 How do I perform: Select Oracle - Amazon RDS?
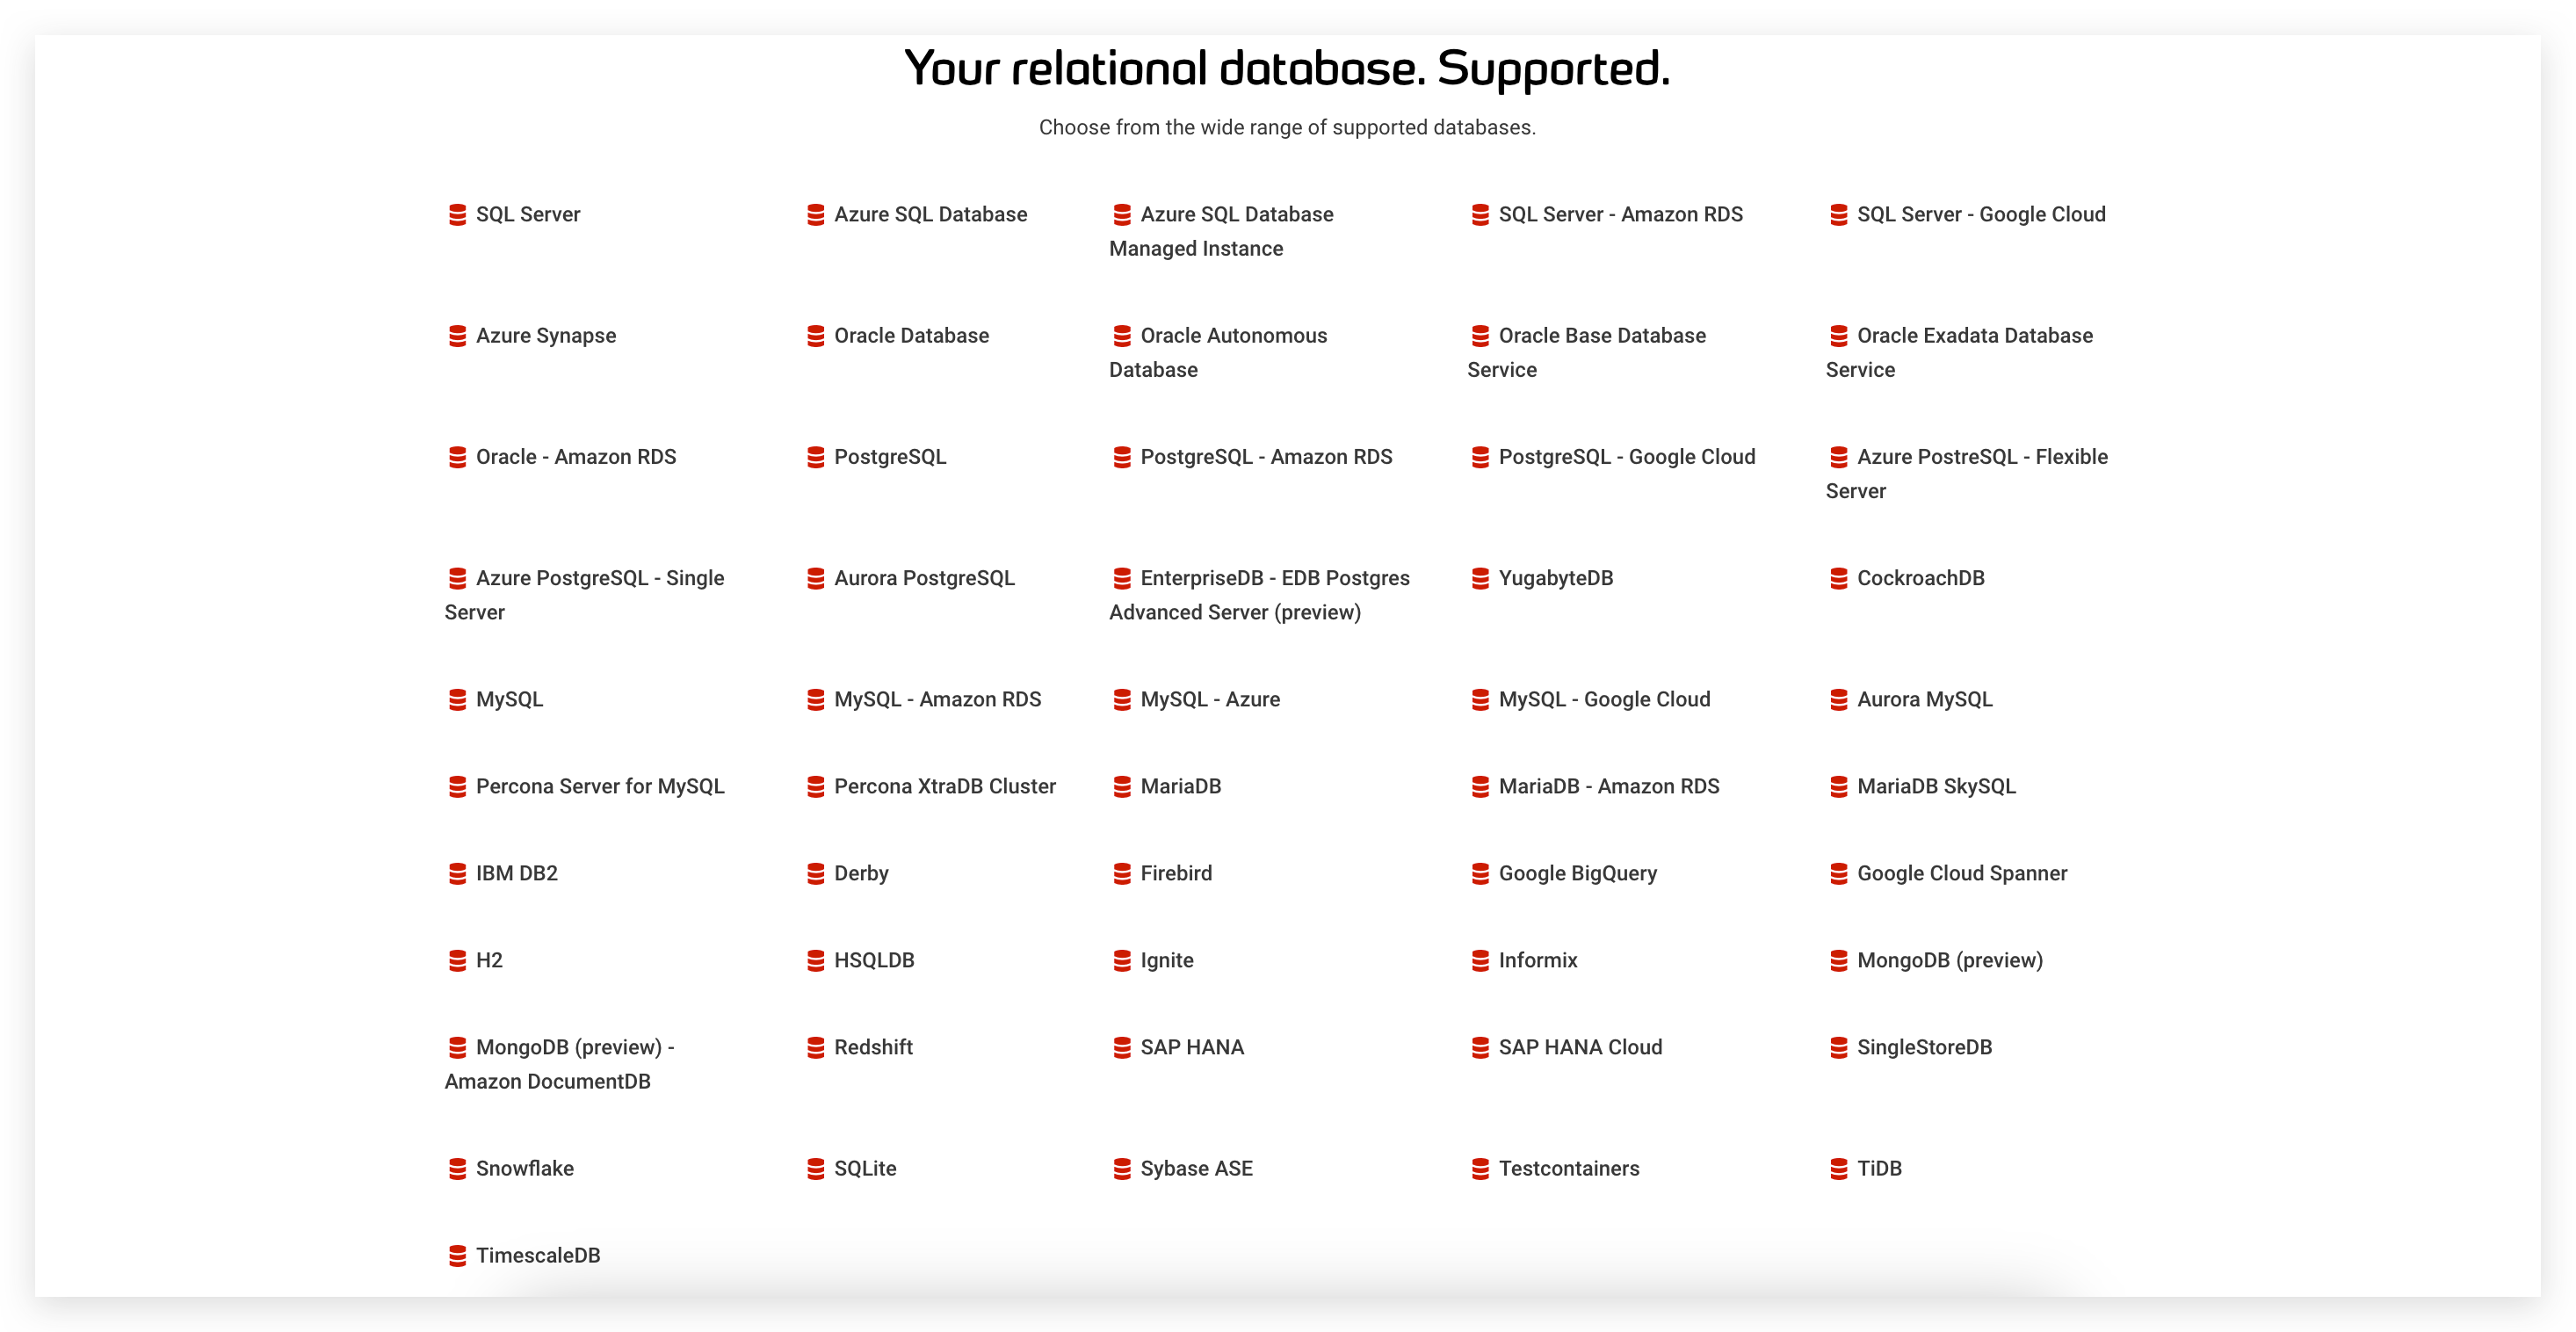(x=576, y=457)
